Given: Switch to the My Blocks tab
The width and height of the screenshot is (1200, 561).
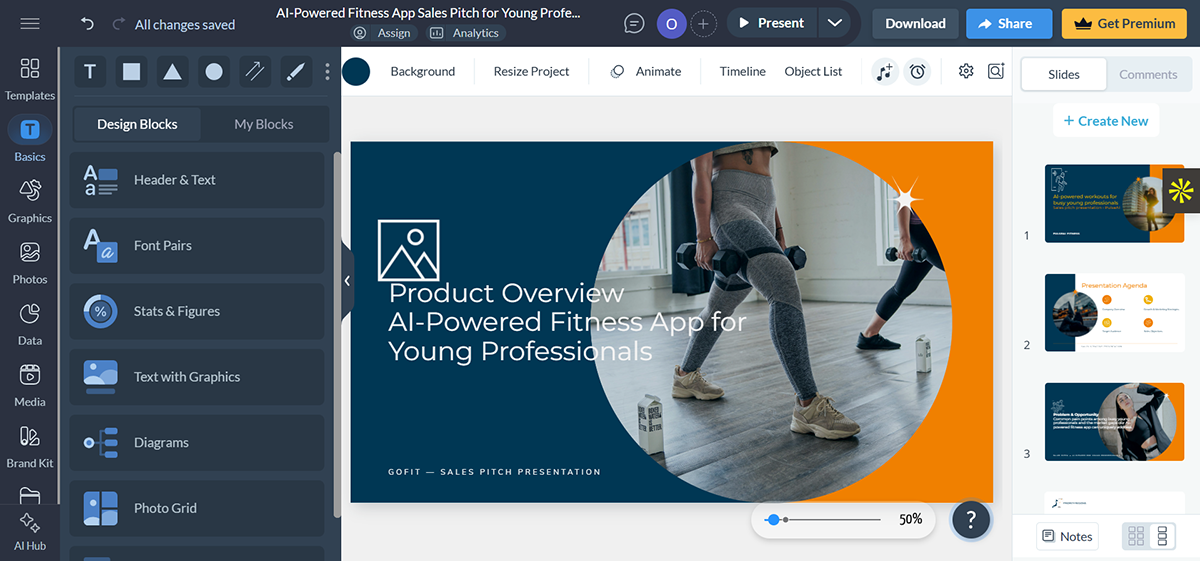Looking at the screenshot, I should (264, 124).
